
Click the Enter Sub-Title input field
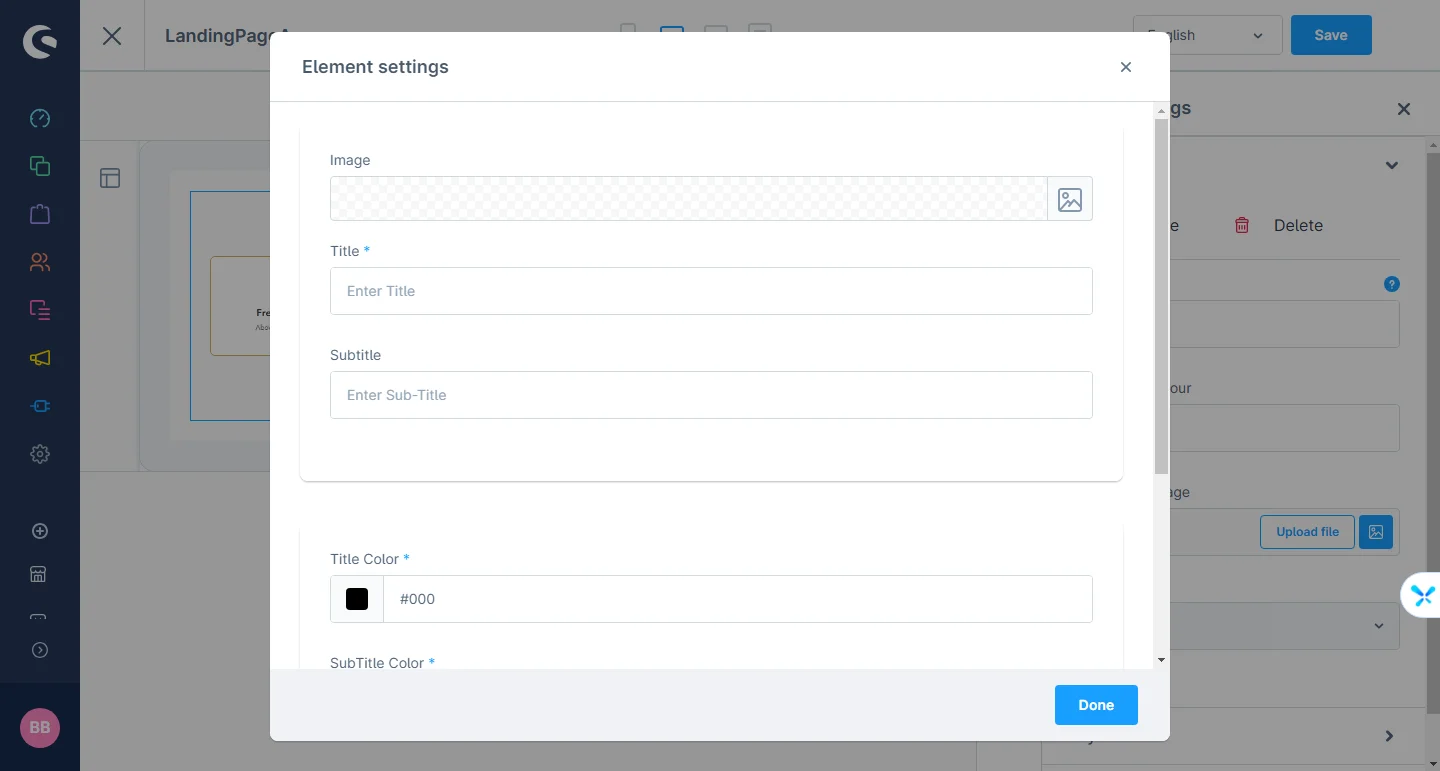[711, 395]
